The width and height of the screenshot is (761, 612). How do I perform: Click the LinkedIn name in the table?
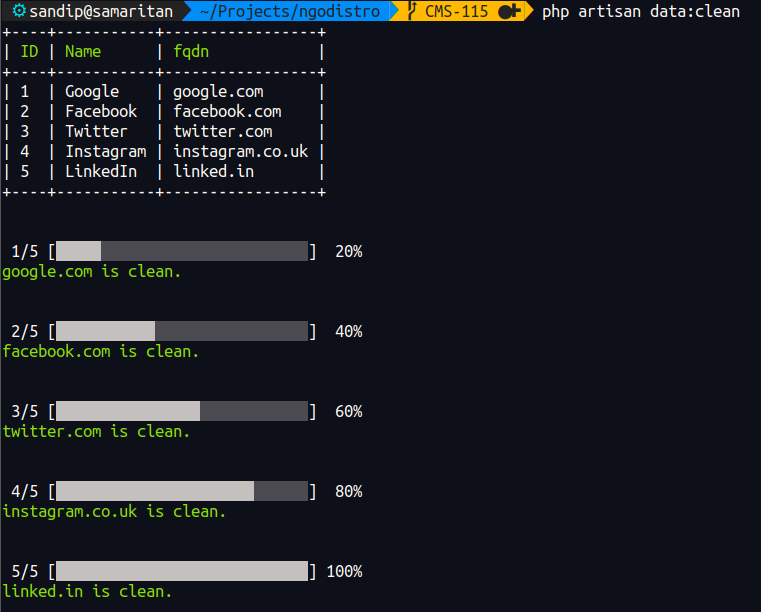[101, 172]
